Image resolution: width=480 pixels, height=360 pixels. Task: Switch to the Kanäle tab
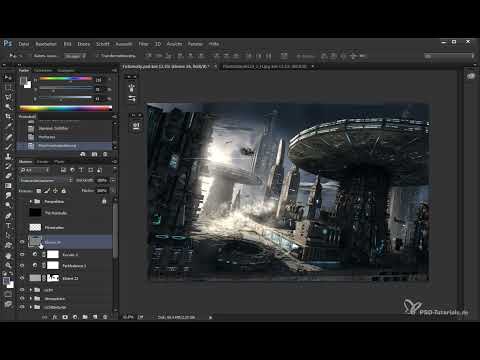(x=43, y=162)
